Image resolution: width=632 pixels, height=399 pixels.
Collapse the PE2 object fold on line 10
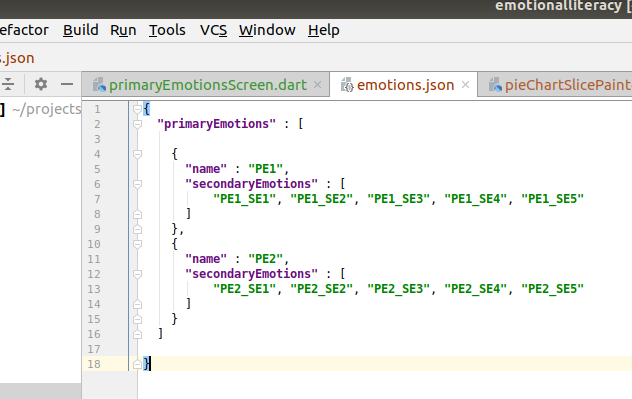click(x=137, y=244)
